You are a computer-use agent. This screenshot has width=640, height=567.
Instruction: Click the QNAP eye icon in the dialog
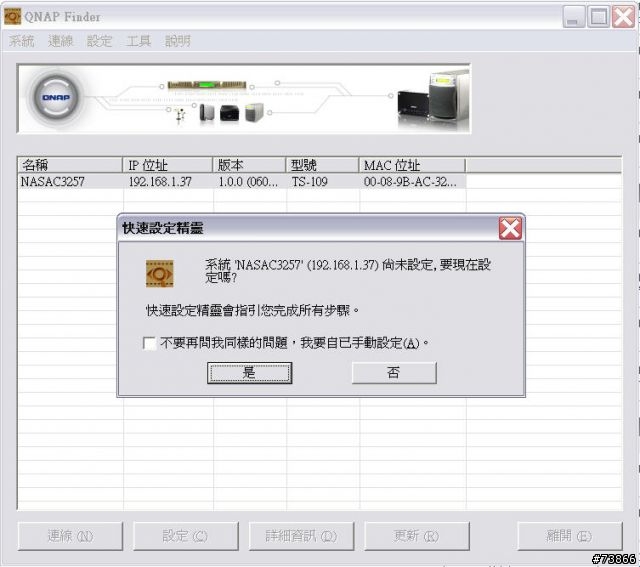click(x=160, y=273)
